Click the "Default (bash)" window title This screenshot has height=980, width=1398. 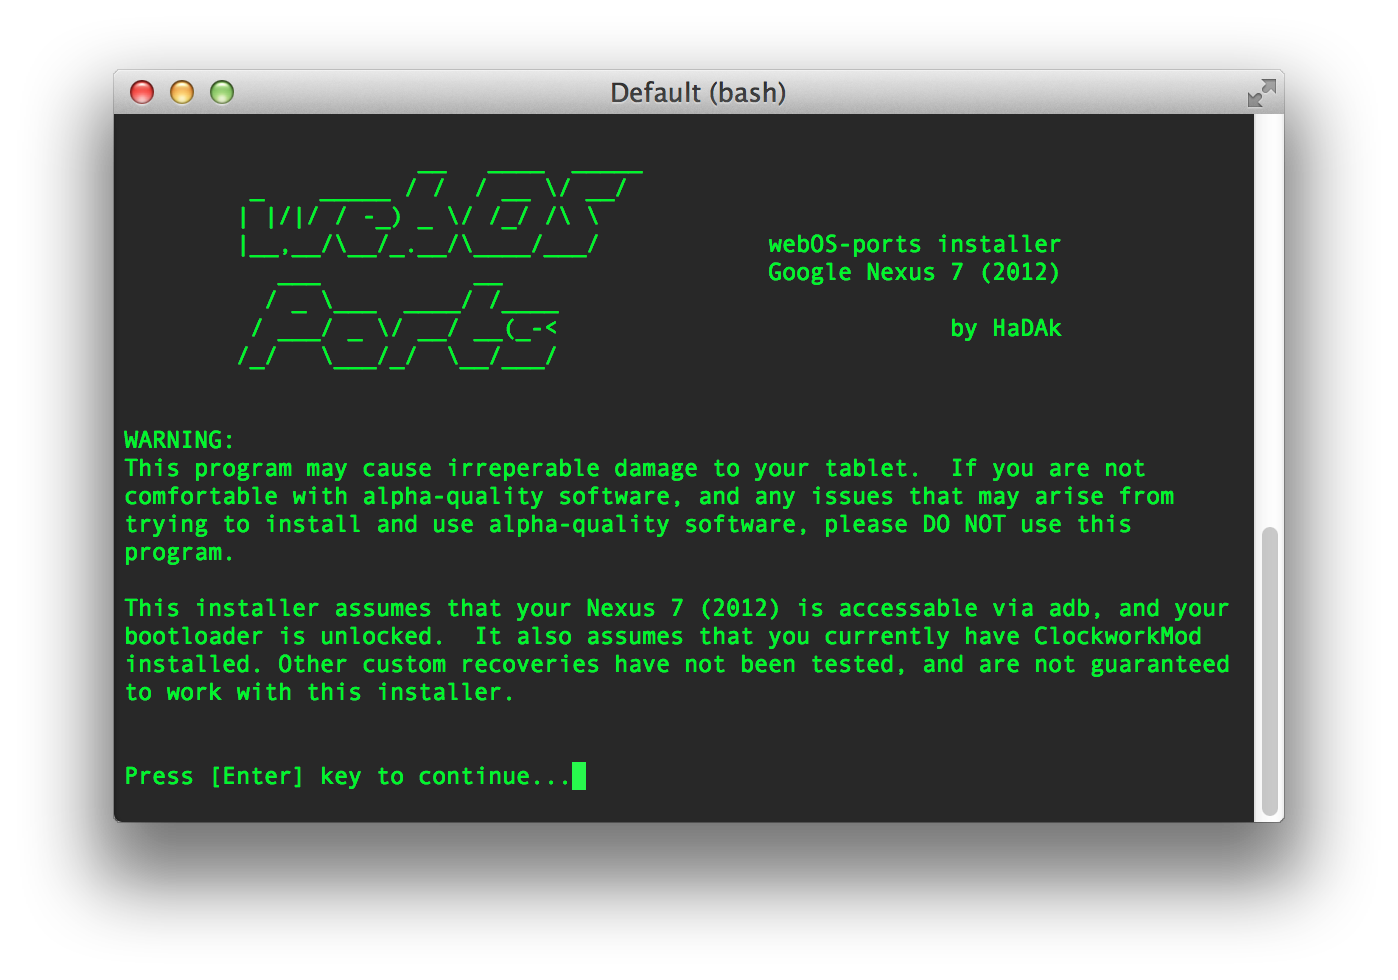[698, 93]
